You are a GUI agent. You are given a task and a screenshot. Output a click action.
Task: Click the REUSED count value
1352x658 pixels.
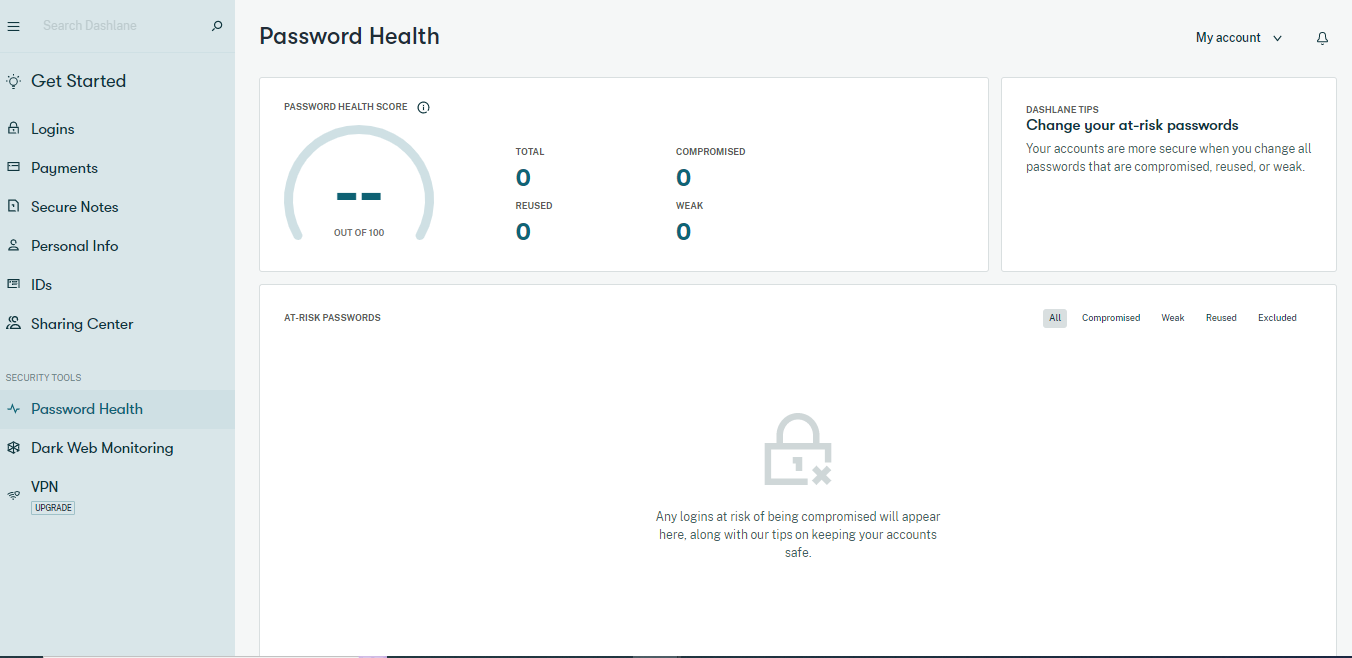pyautogui.click(x=523, y=232)
